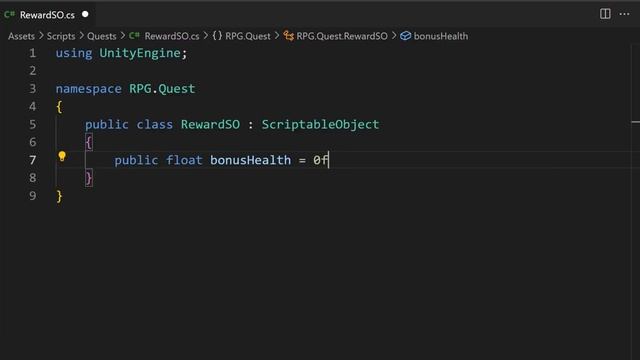Click line number 5 in the gutter
This screenshot has width=640, height=360.
33,124
